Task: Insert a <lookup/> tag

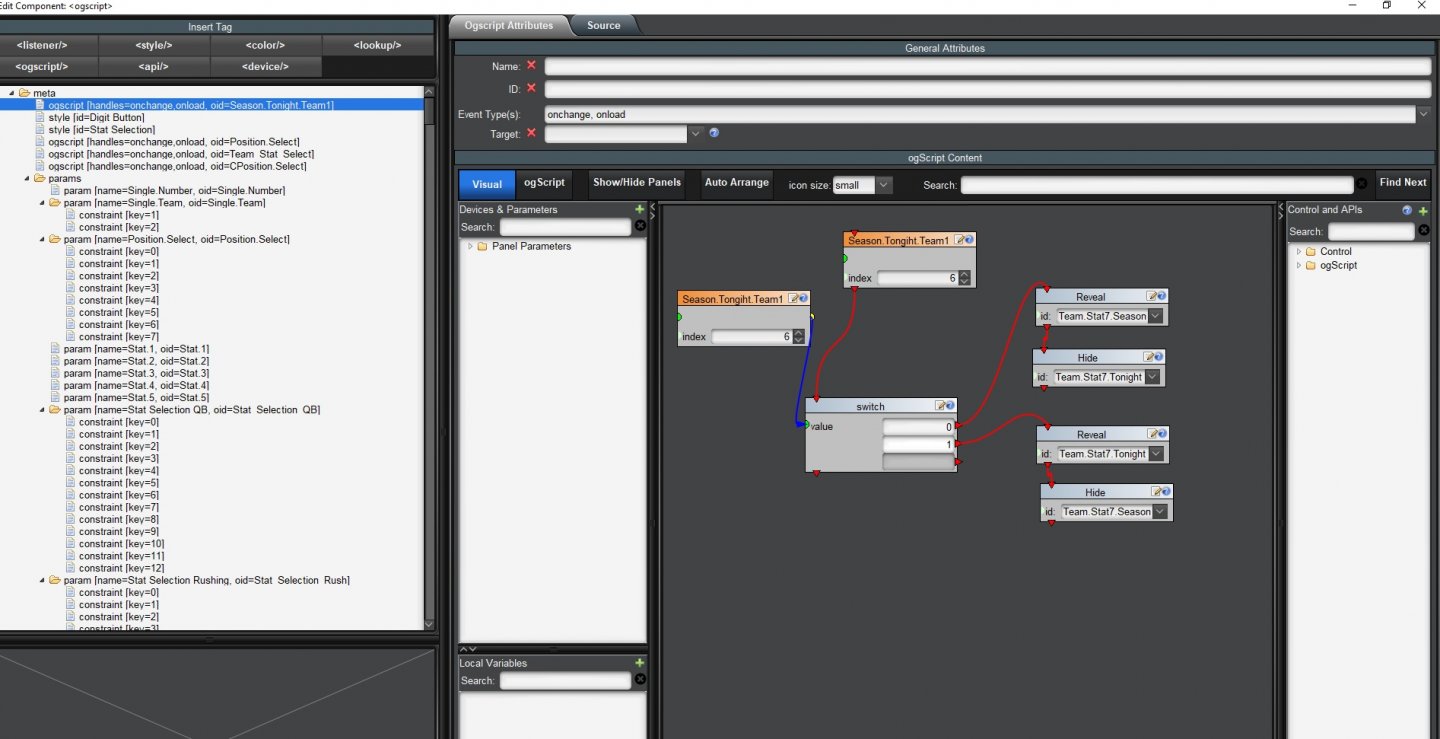Action: [x=378, y=45]
